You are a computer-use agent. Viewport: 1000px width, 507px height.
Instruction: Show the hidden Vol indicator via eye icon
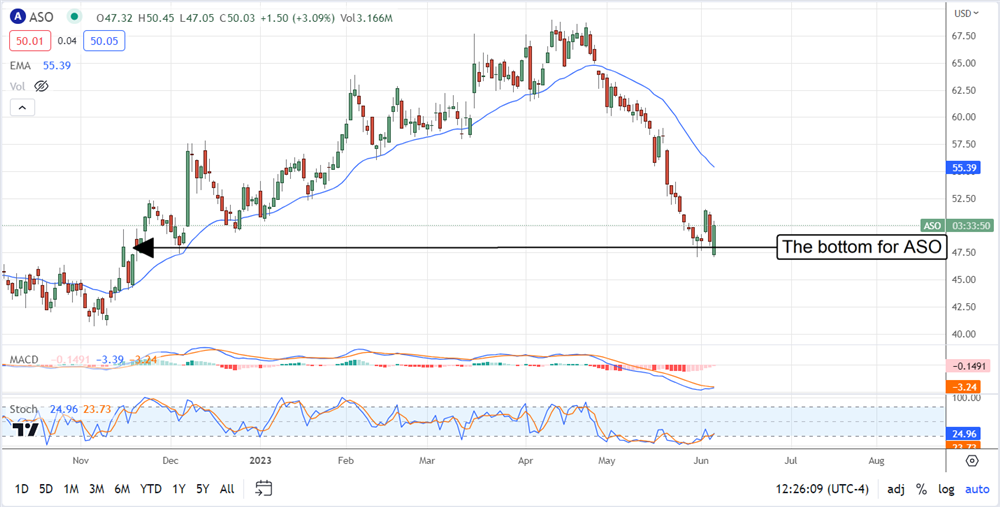(x=39, y=86)
